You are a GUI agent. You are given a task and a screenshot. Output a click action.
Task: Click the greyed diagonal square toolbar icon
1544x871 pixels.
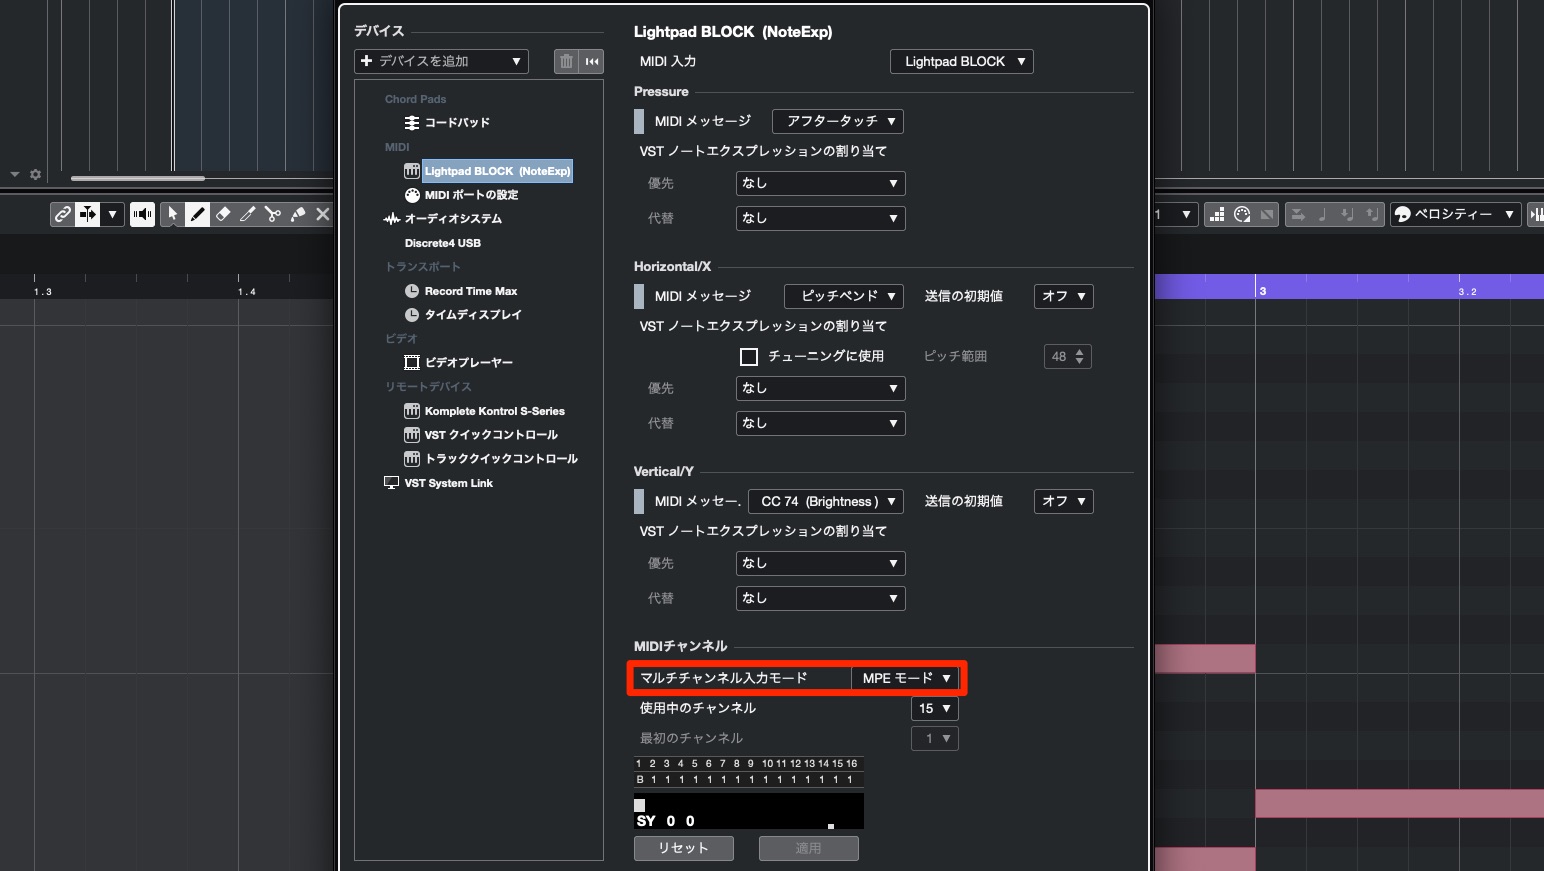click(1267, 214)
